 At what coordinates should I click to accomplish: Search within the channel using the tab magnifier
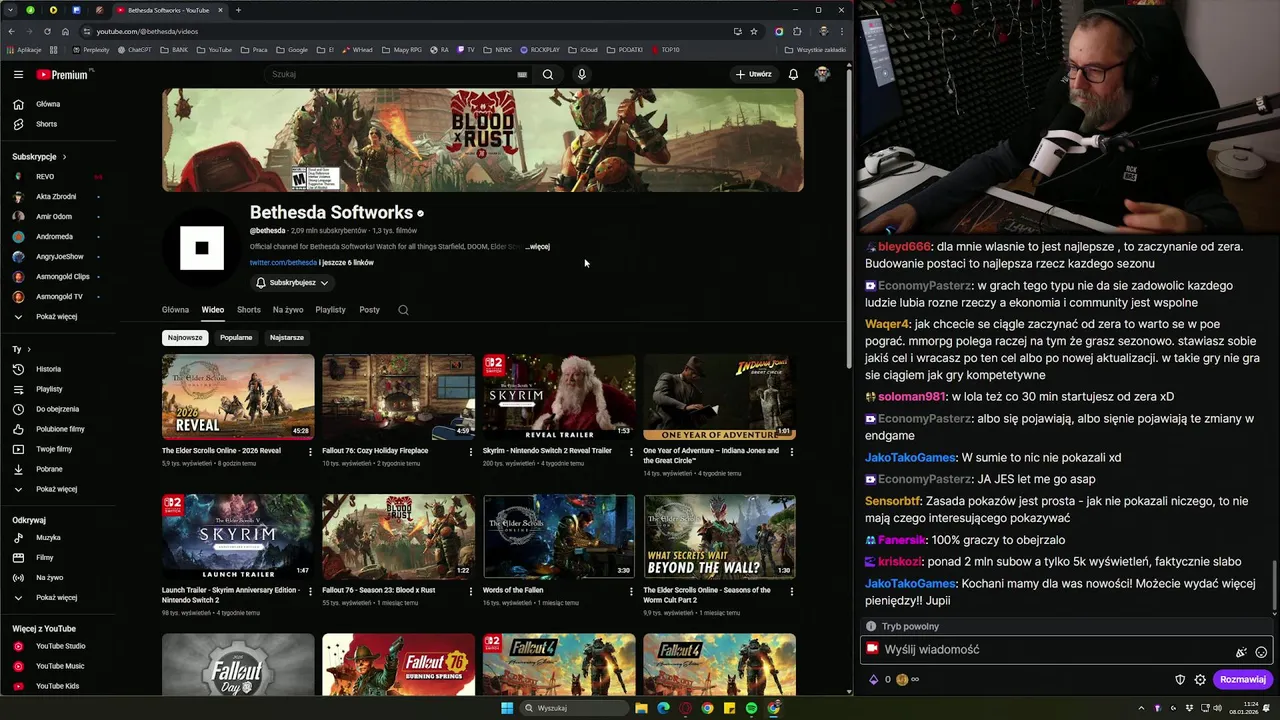pos(403,310)
